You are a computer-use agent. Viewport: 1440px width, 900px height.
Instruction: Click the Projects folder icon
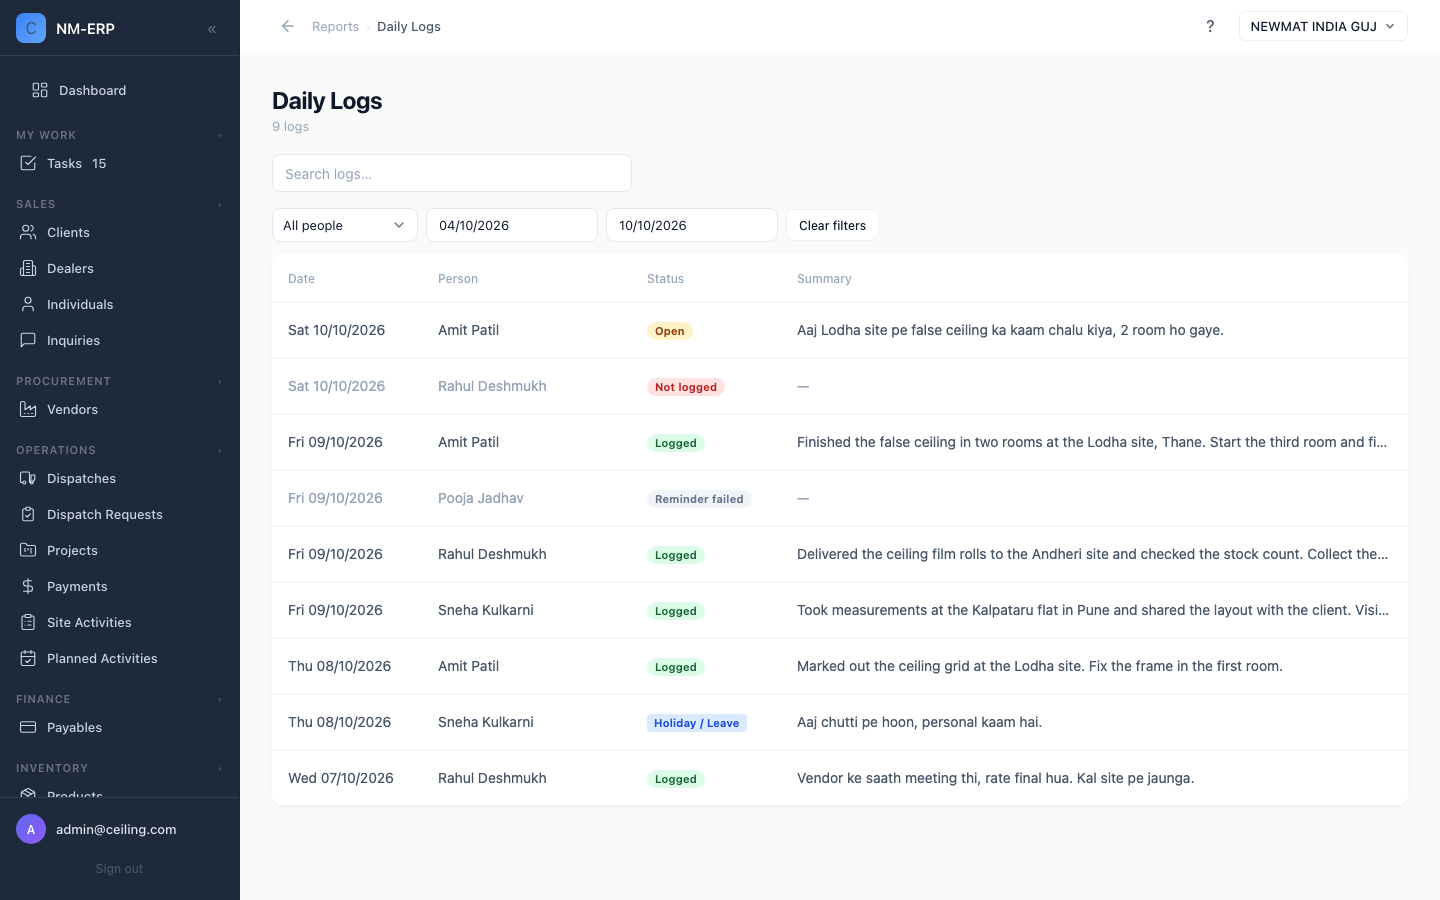click(28, 550)
